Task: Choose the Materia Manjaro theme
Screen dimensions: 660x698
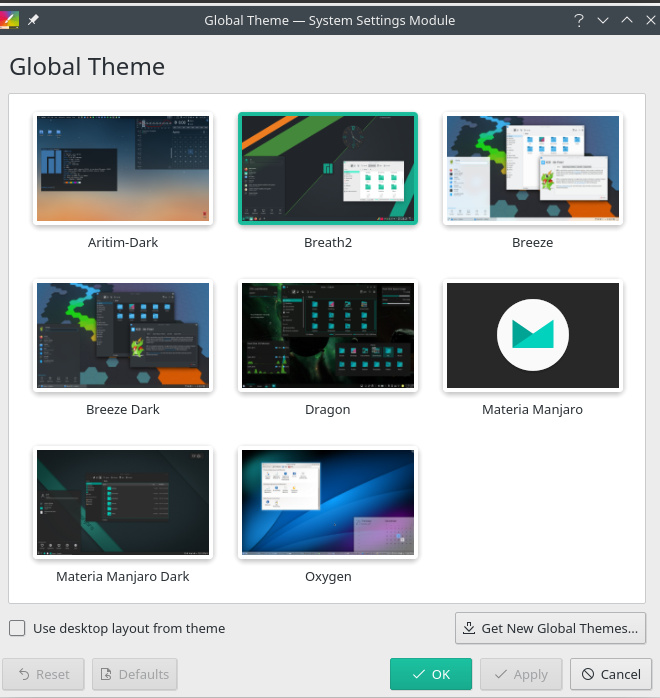Action: click(x=533, y=335)
